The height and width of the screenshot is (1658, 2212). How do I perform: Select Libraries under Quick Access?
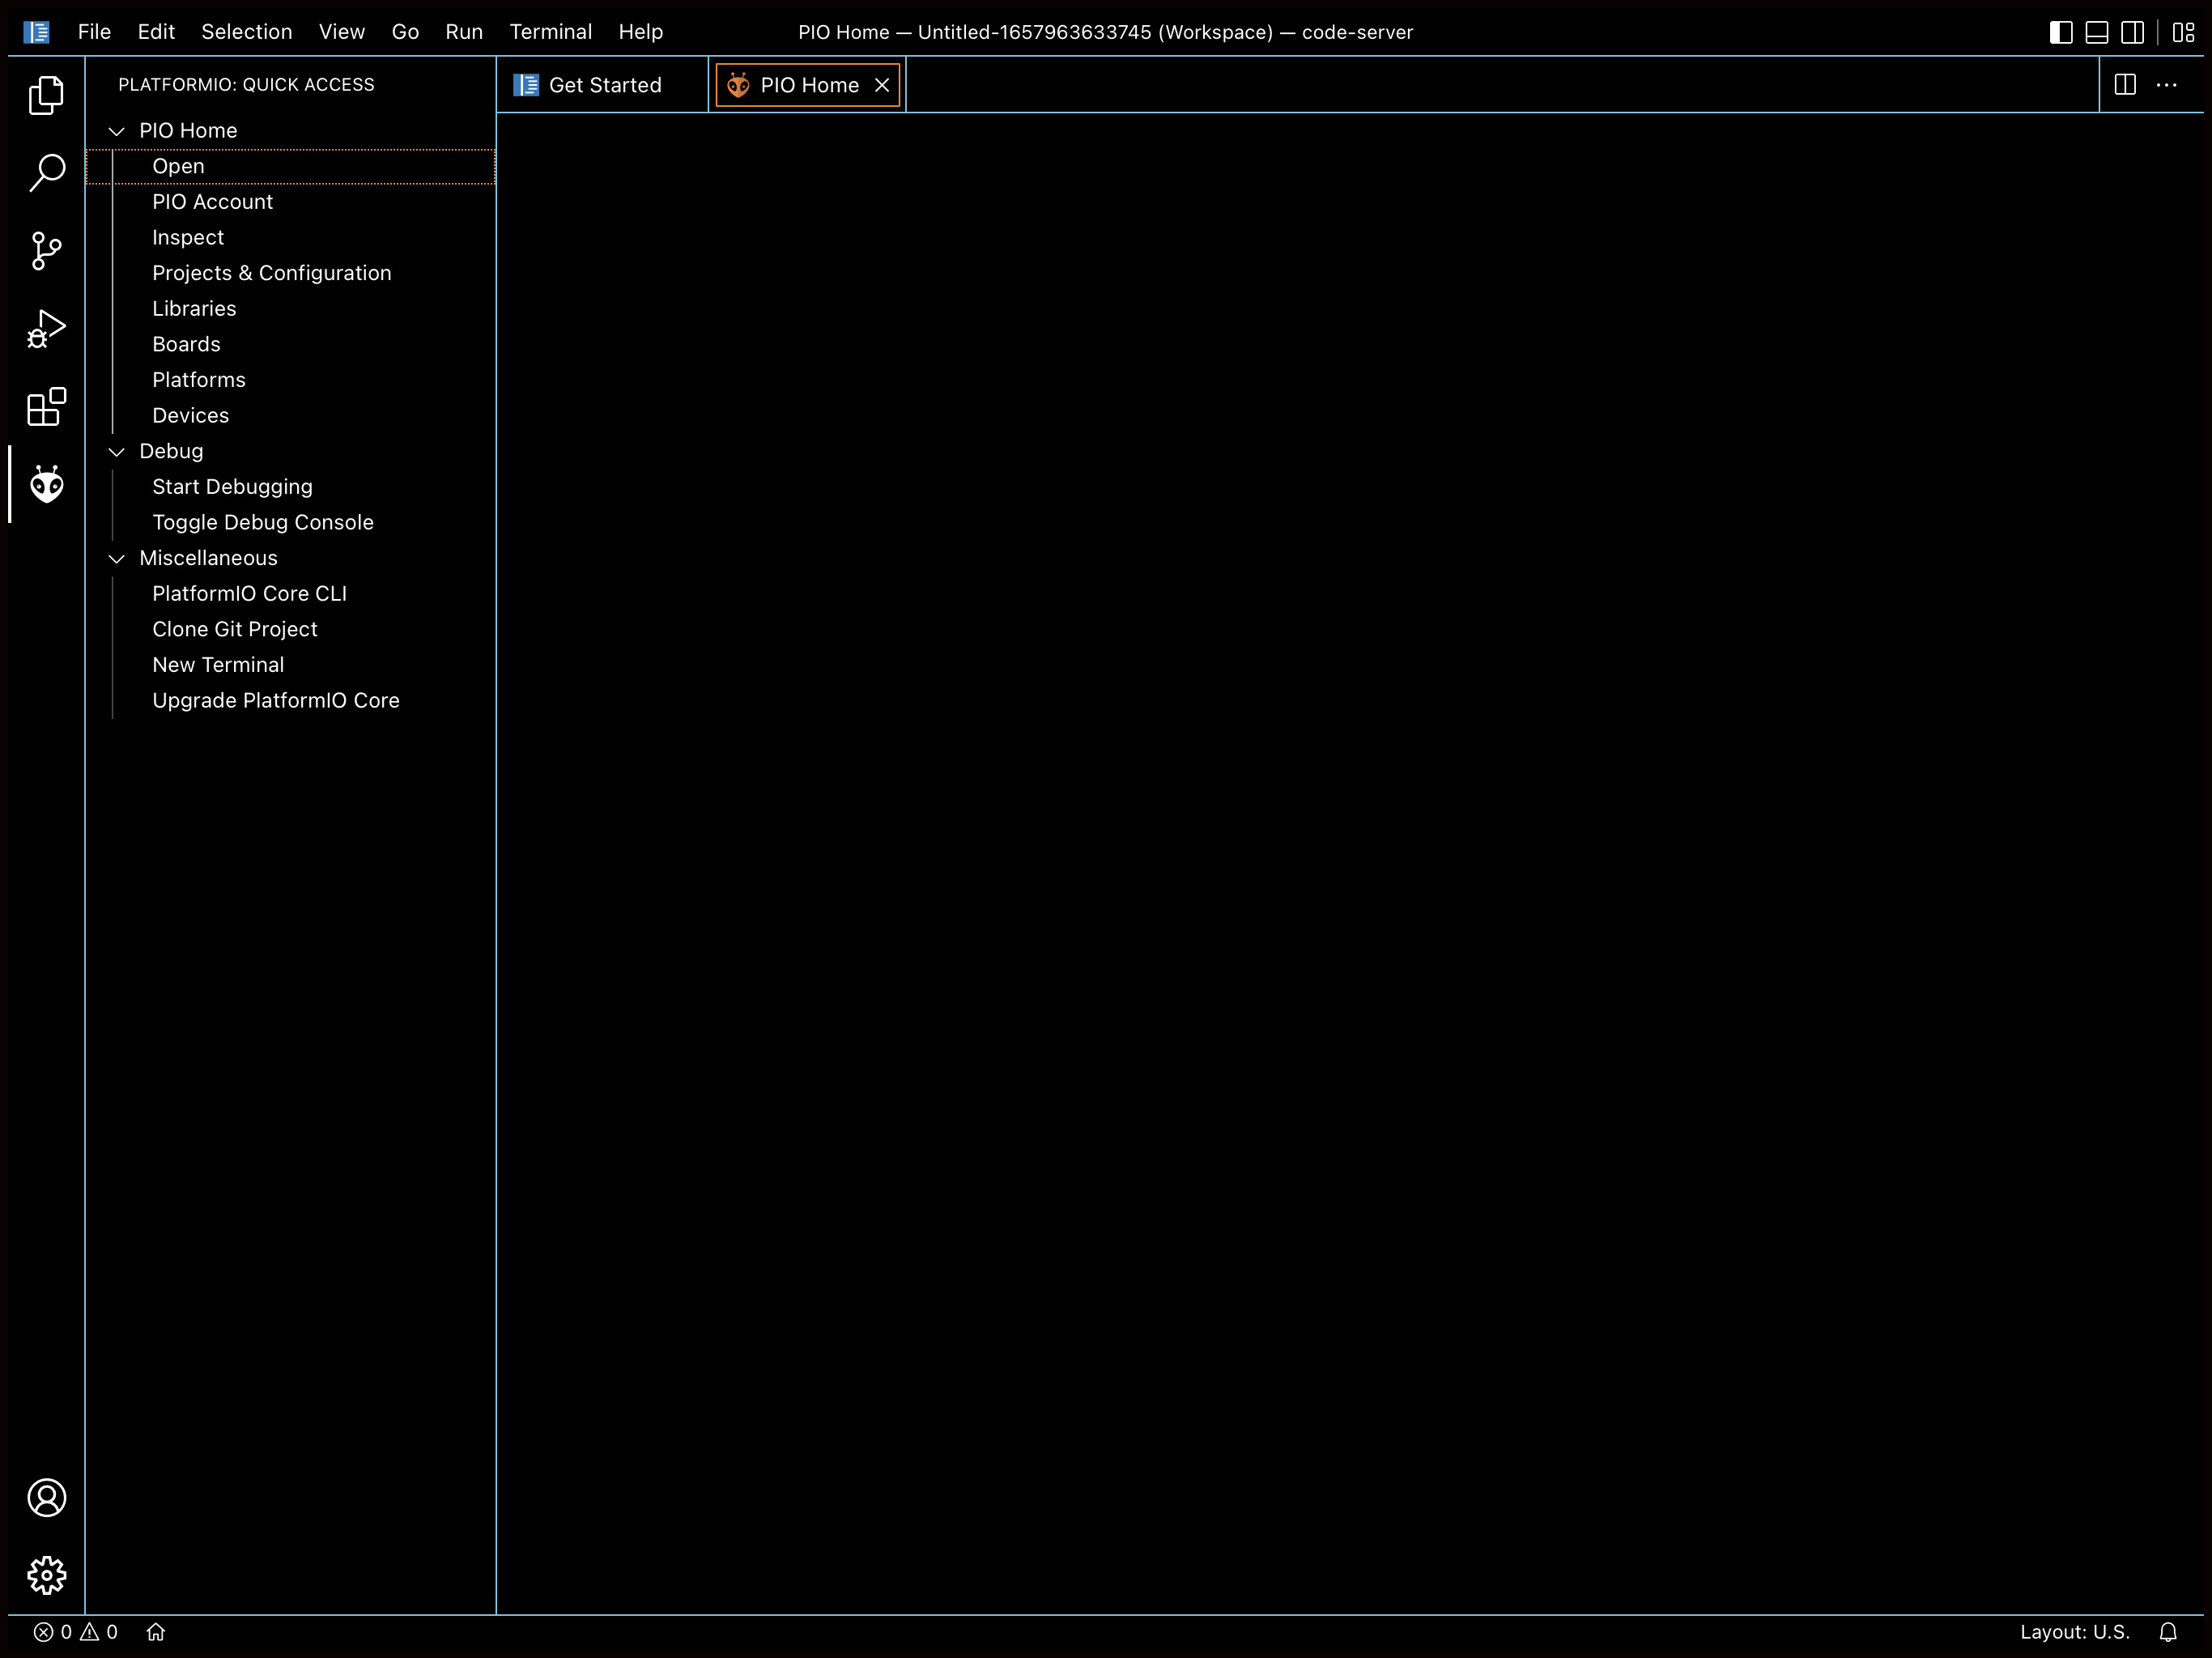[x=194, y=308]
